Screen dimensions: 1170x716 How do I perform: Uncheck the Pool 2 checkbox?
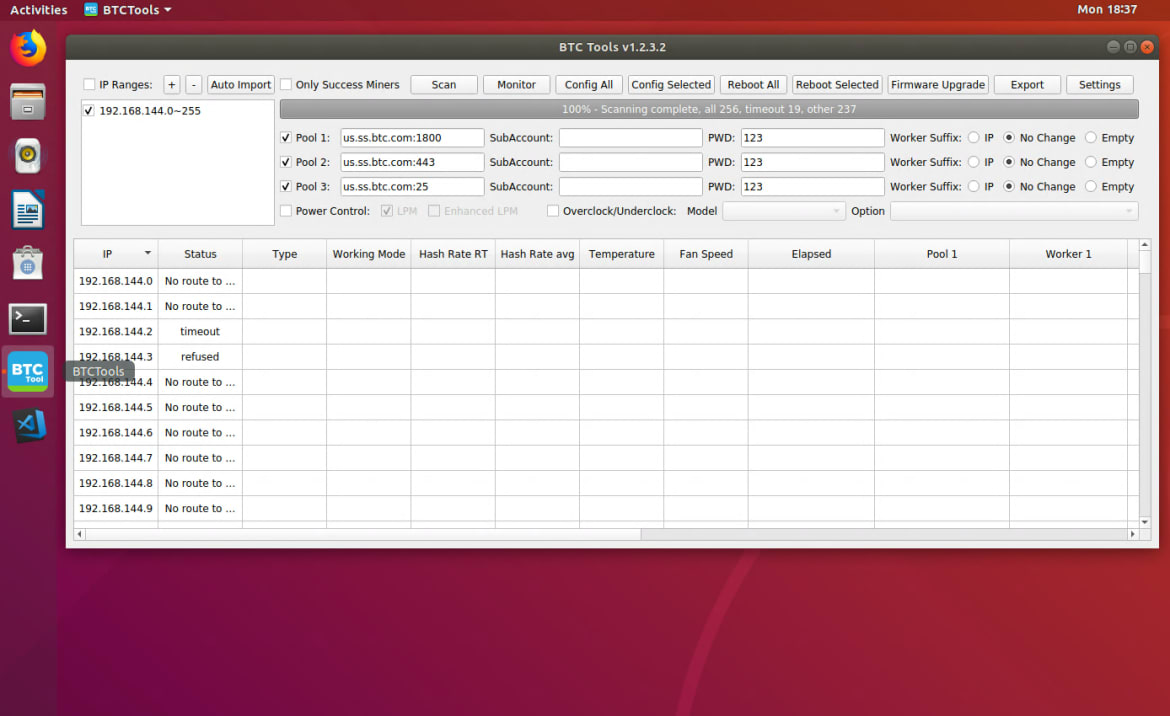tap(287, 162)
